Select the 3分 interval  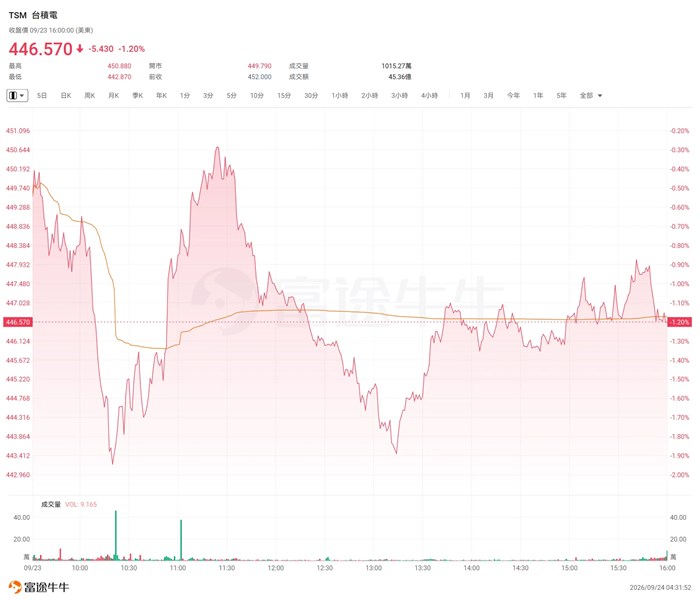208,96
